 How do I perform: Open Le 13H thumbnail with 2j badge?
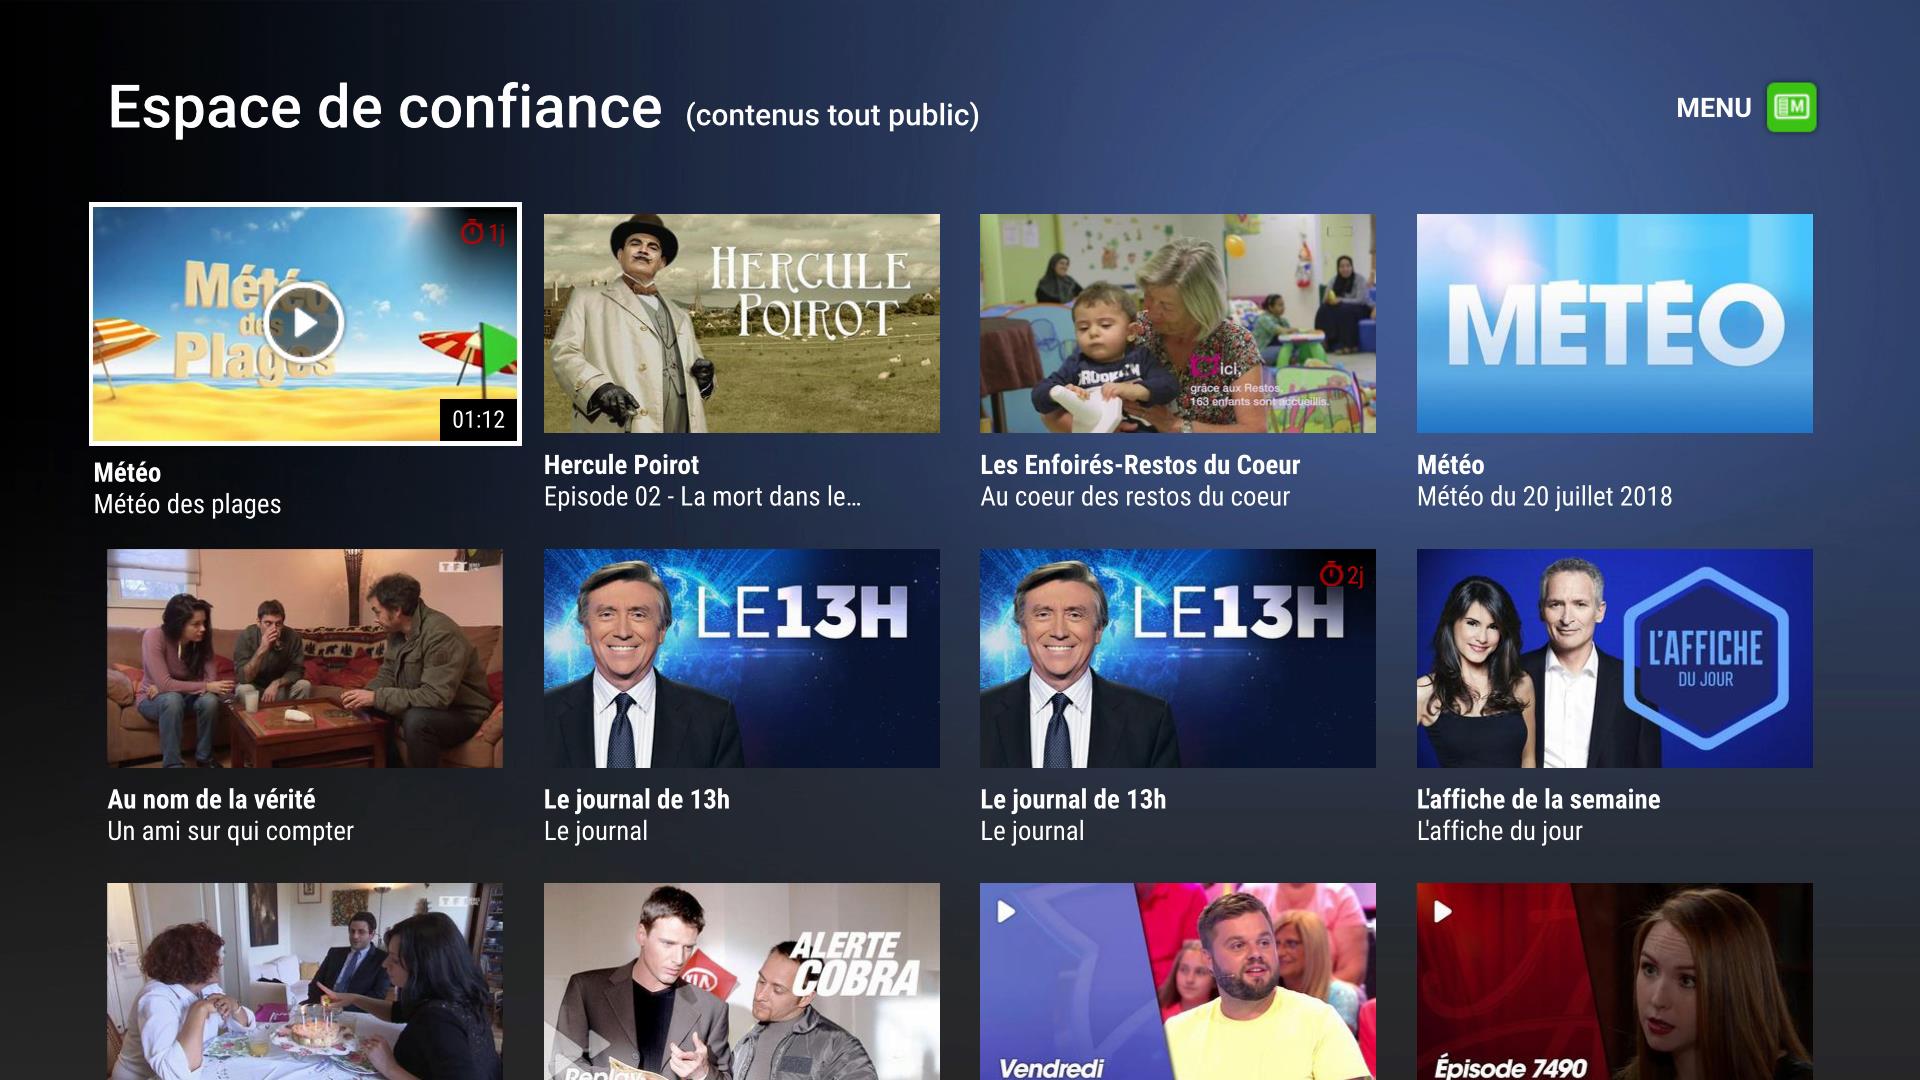pyautogui.click(x=1178, y=658)
